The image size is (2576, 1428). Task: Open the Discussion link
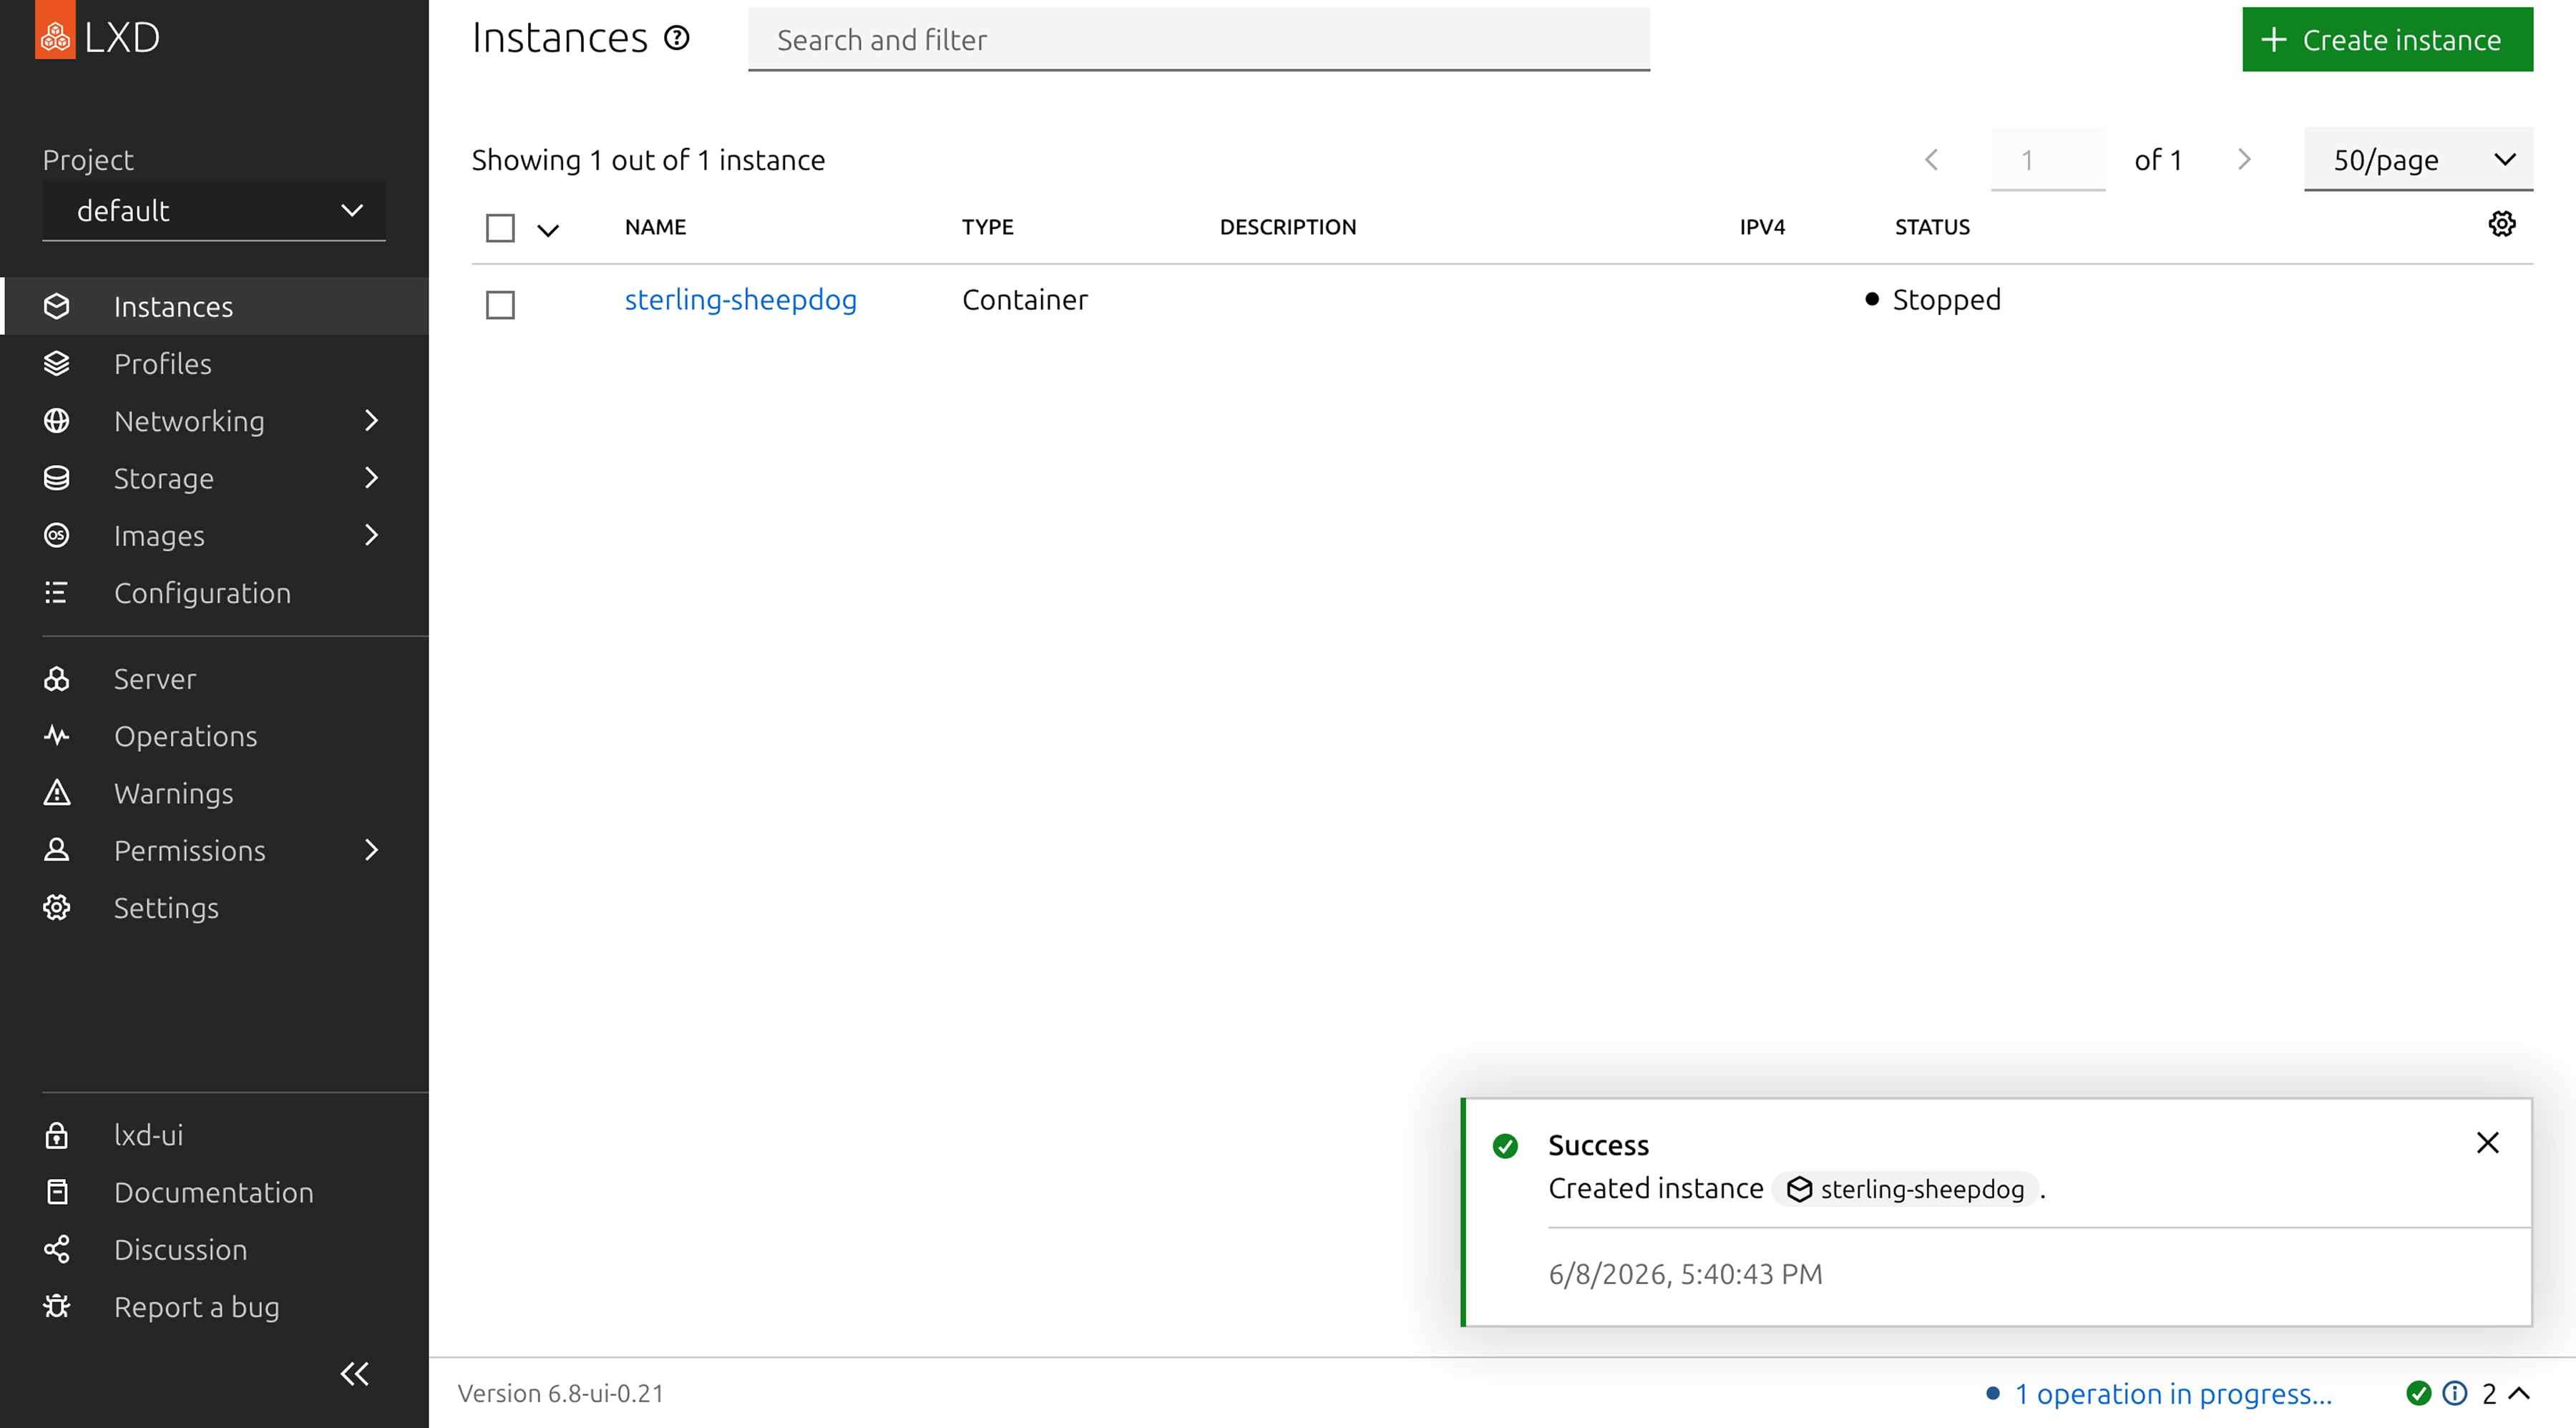point(181,1249)
